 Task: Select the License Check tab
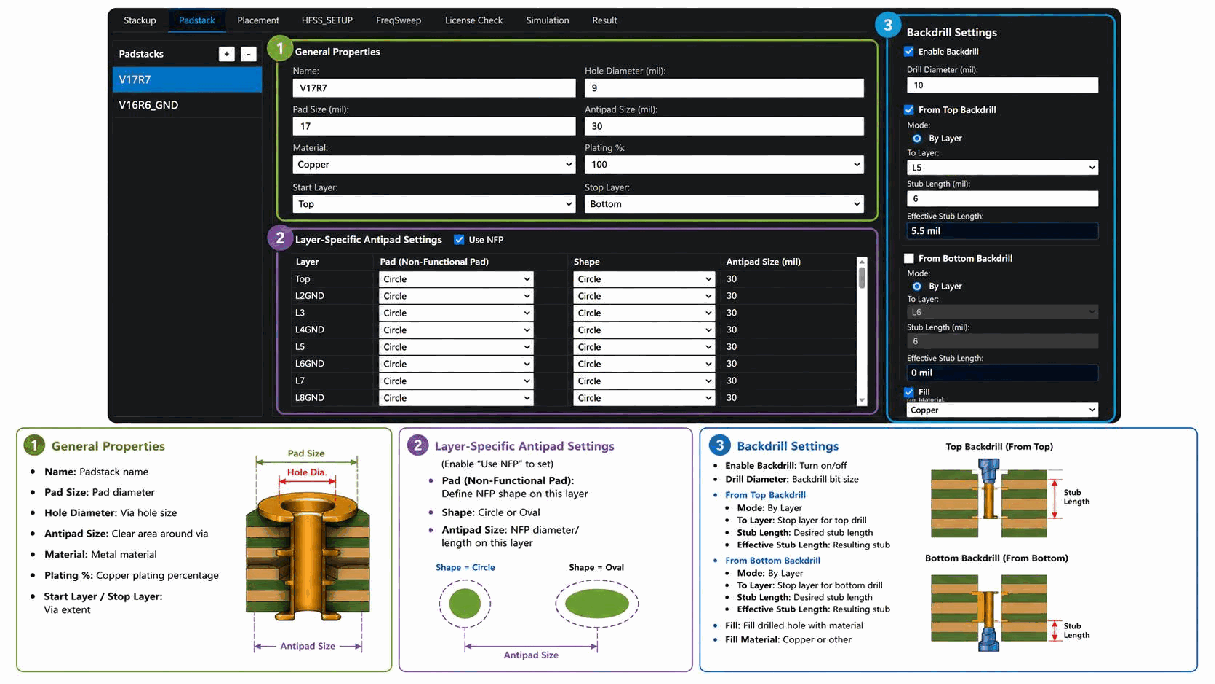(474, 20)
